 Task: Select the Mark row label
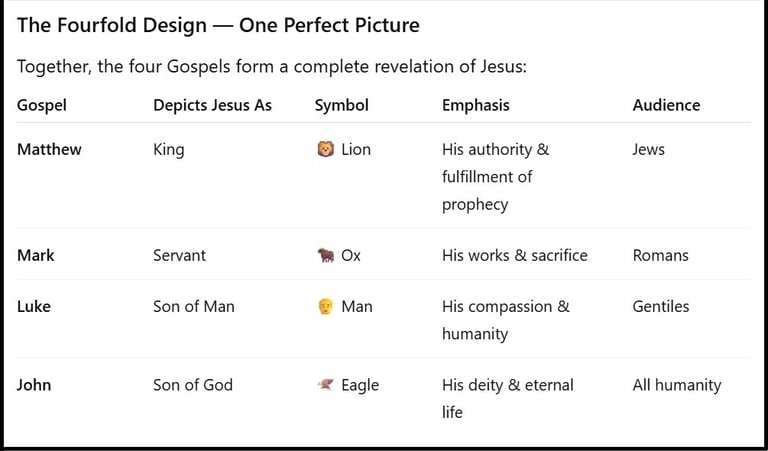click(x=36, y=255)
